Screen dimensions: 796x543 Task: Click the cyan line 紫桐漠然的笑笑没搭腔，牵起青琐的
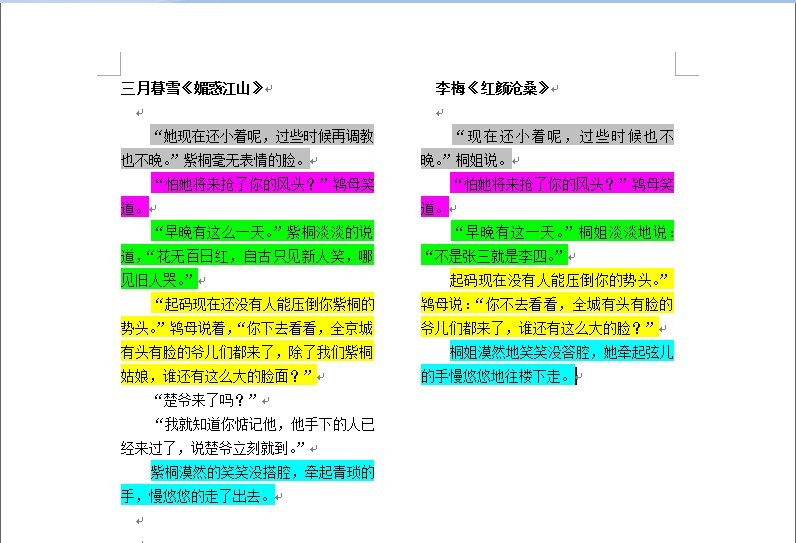pyautogui.click(x=262, y=472)
